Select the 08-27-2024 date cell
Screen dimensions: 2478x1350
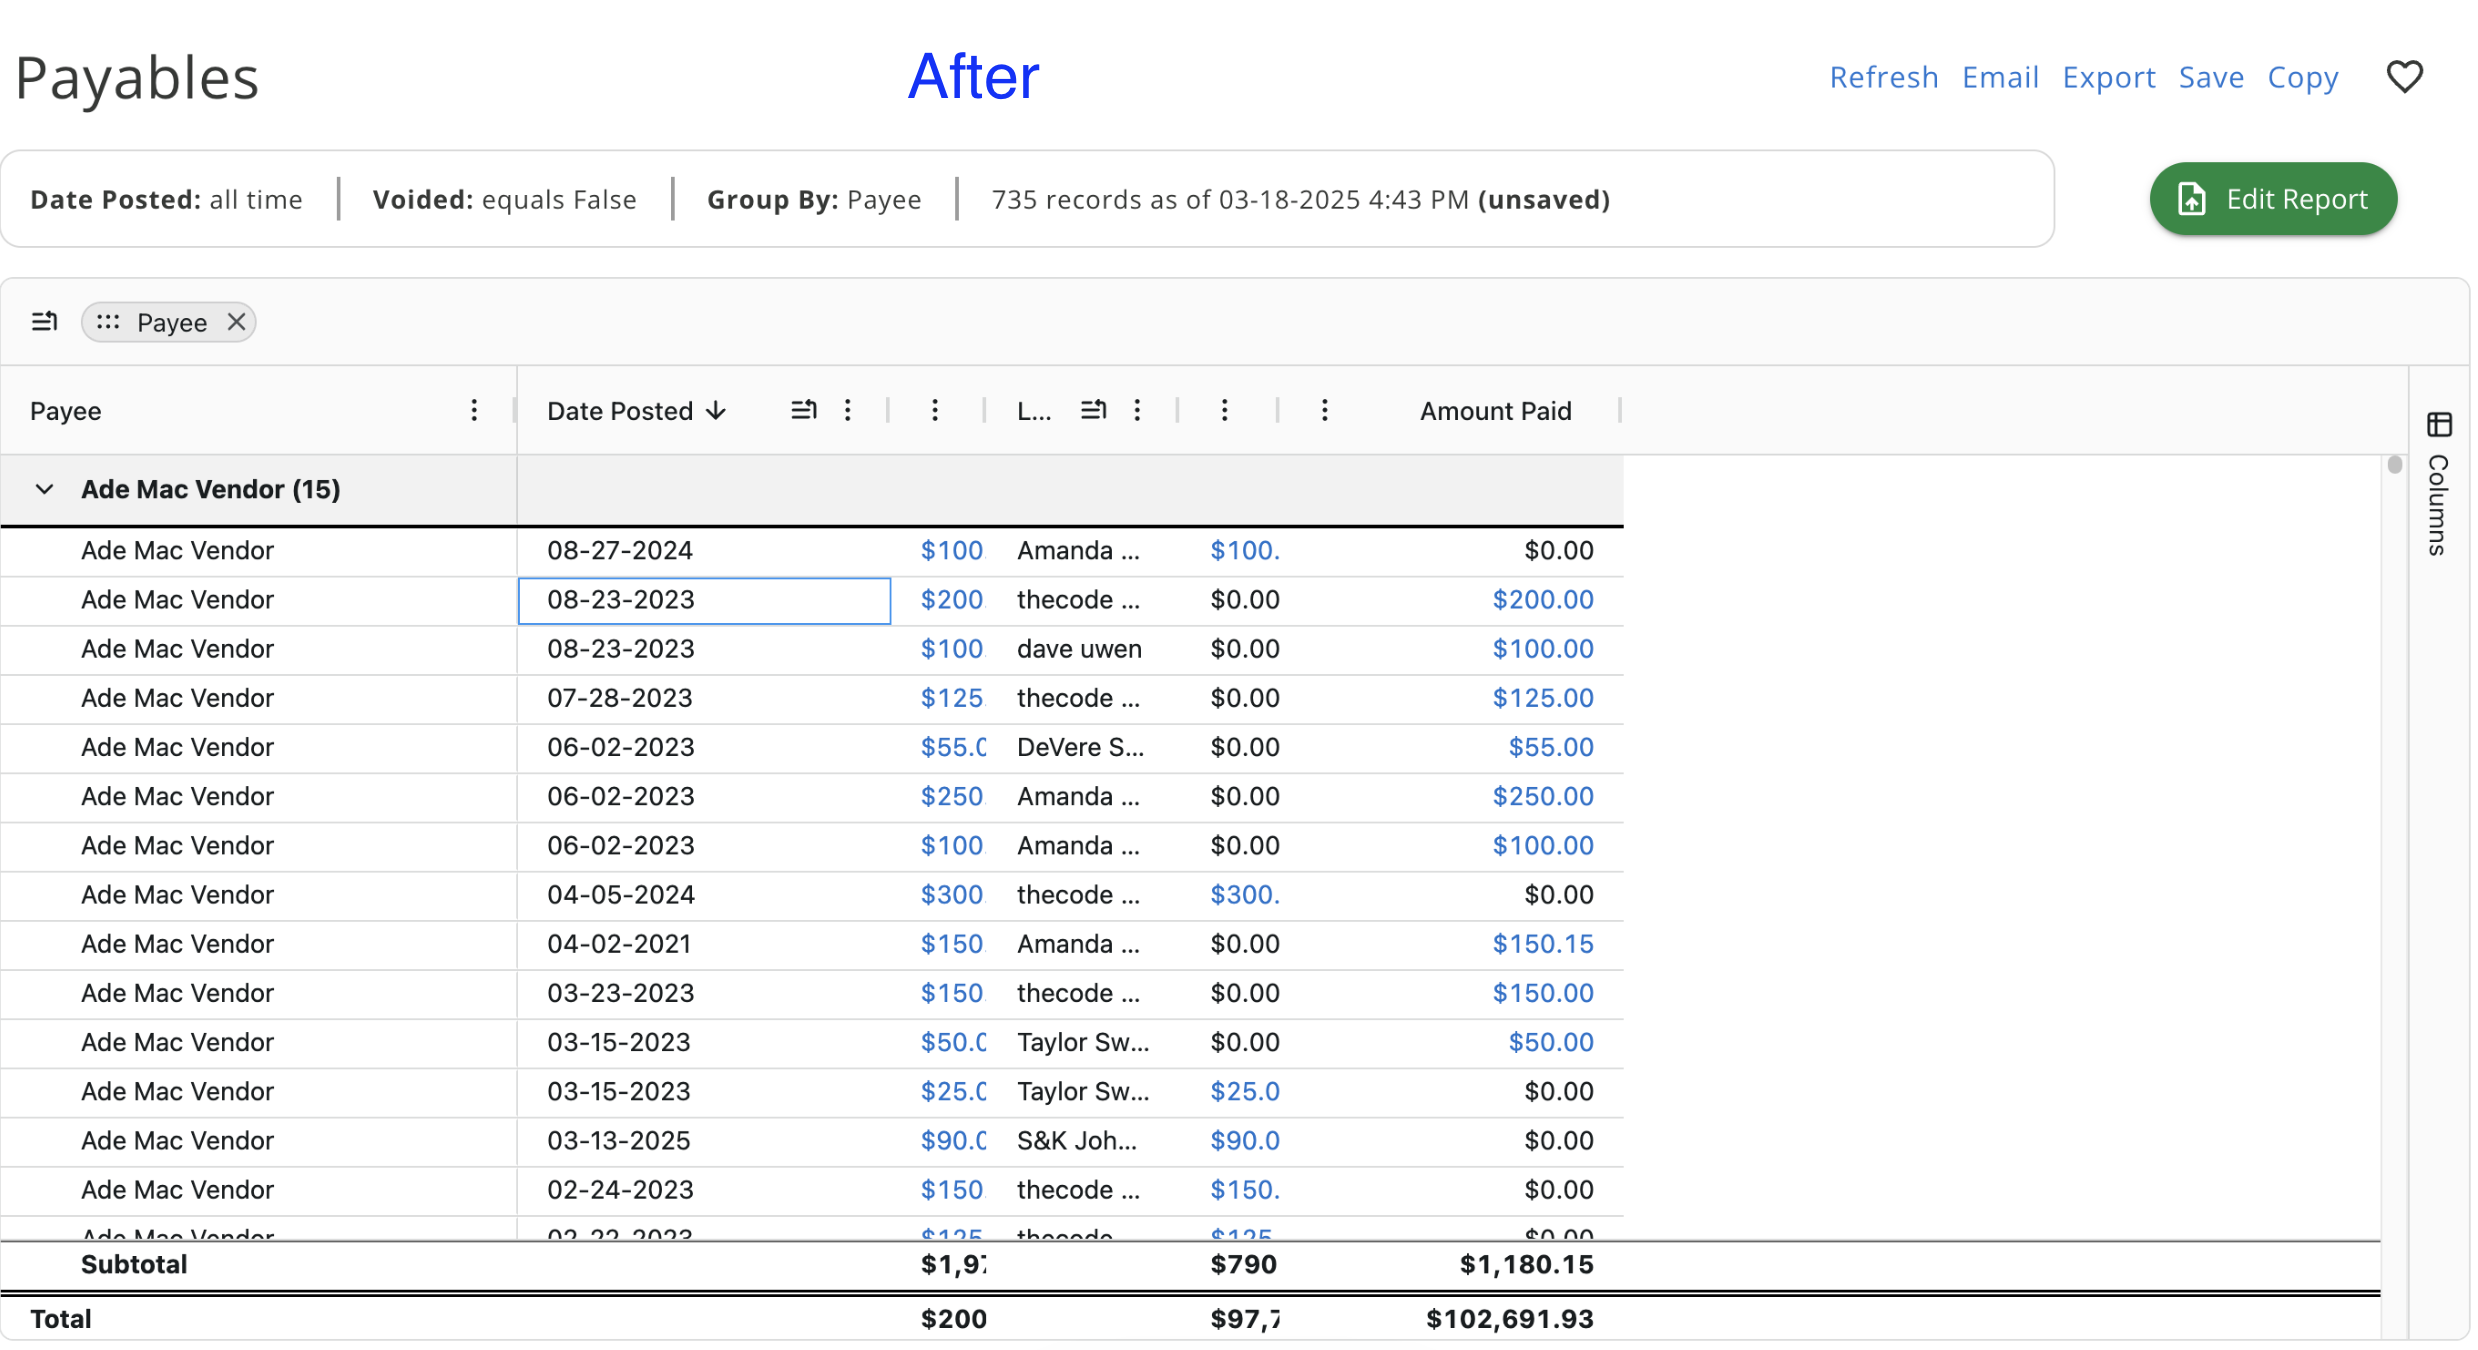pos(619,550)
